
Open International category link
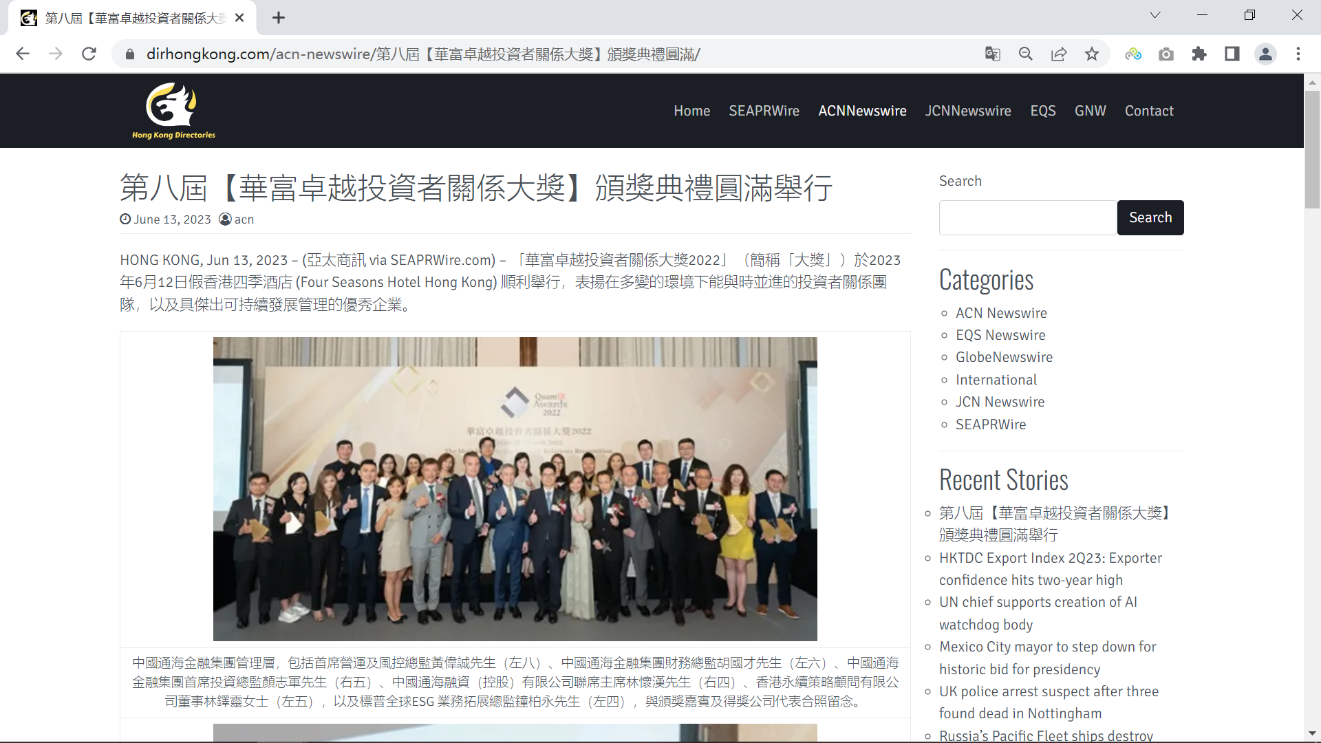[996, 380]
